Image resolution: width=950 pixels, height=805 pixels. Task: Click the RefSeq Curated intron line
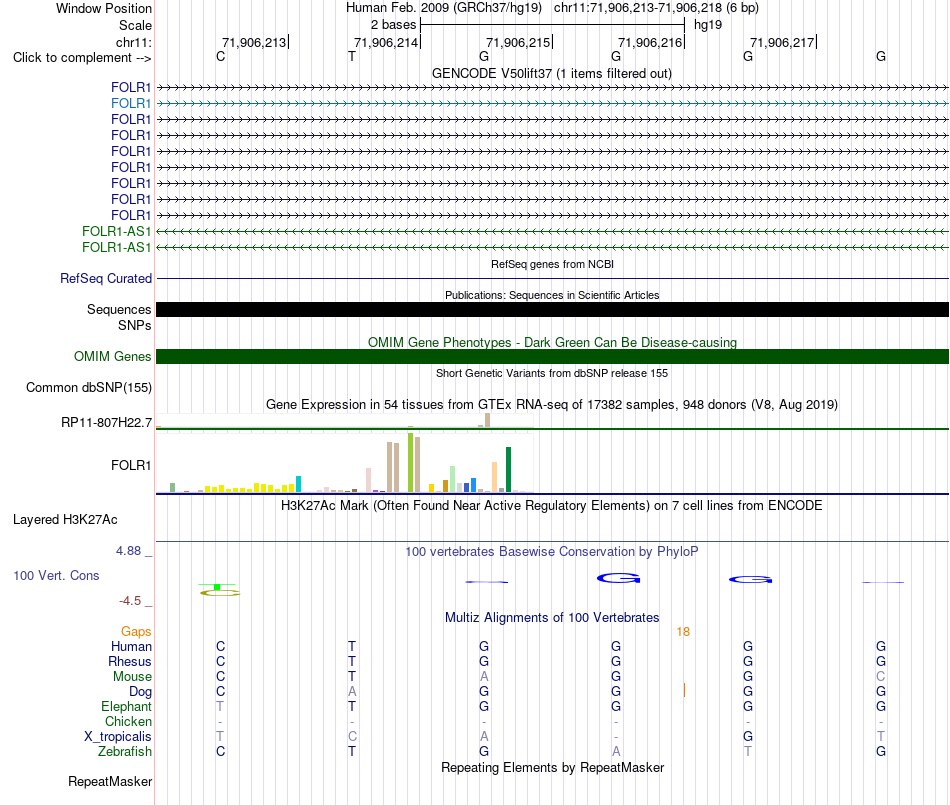(x=552, y=279)
